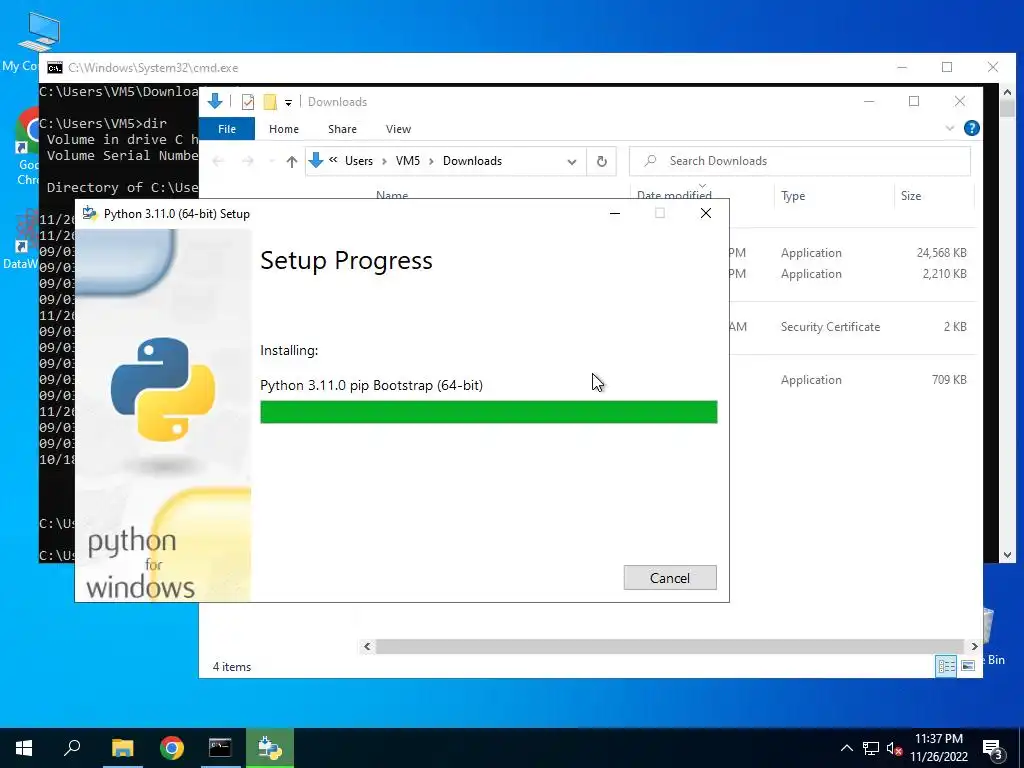This screenshot has width=1024, height=768.
Task: Refresh the Downloads folder view
Action: click(x=601, y=161)
